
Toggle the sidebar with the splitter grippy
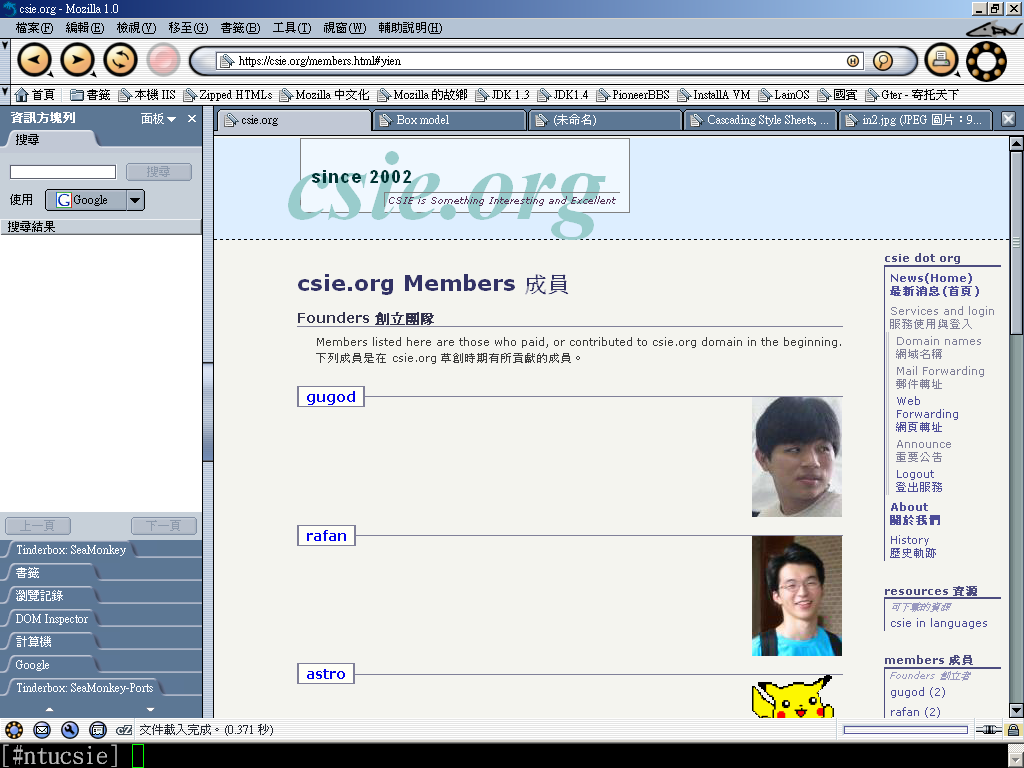pos(208,412)
